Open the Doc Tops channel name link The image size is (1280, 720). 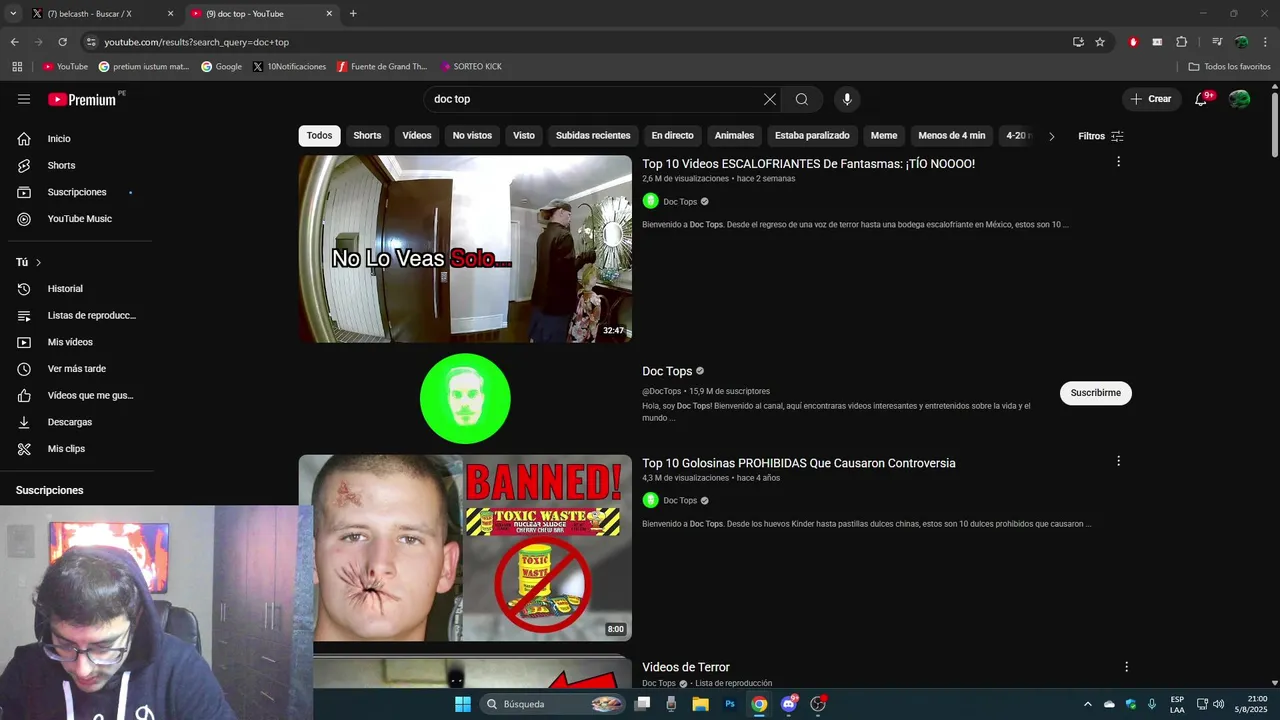pyautogui.click(x=667, y=371)
